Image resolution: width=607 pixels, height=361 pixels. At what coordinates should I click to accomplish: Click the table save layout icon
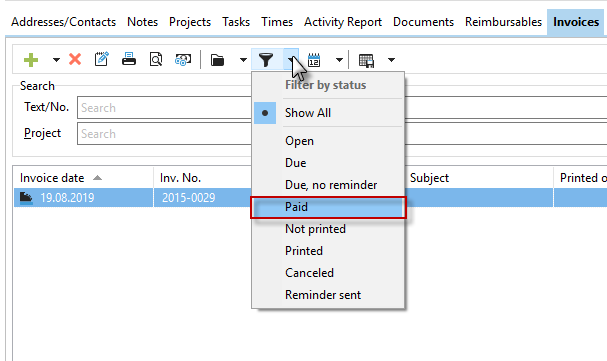366,60
